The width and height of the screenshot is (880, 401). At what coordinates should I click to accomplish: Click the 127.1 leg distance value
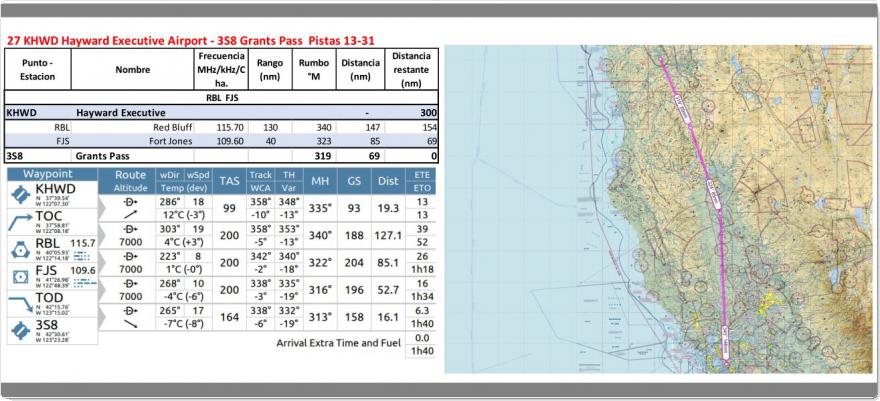pyautogui.click(x=388, y=236)
